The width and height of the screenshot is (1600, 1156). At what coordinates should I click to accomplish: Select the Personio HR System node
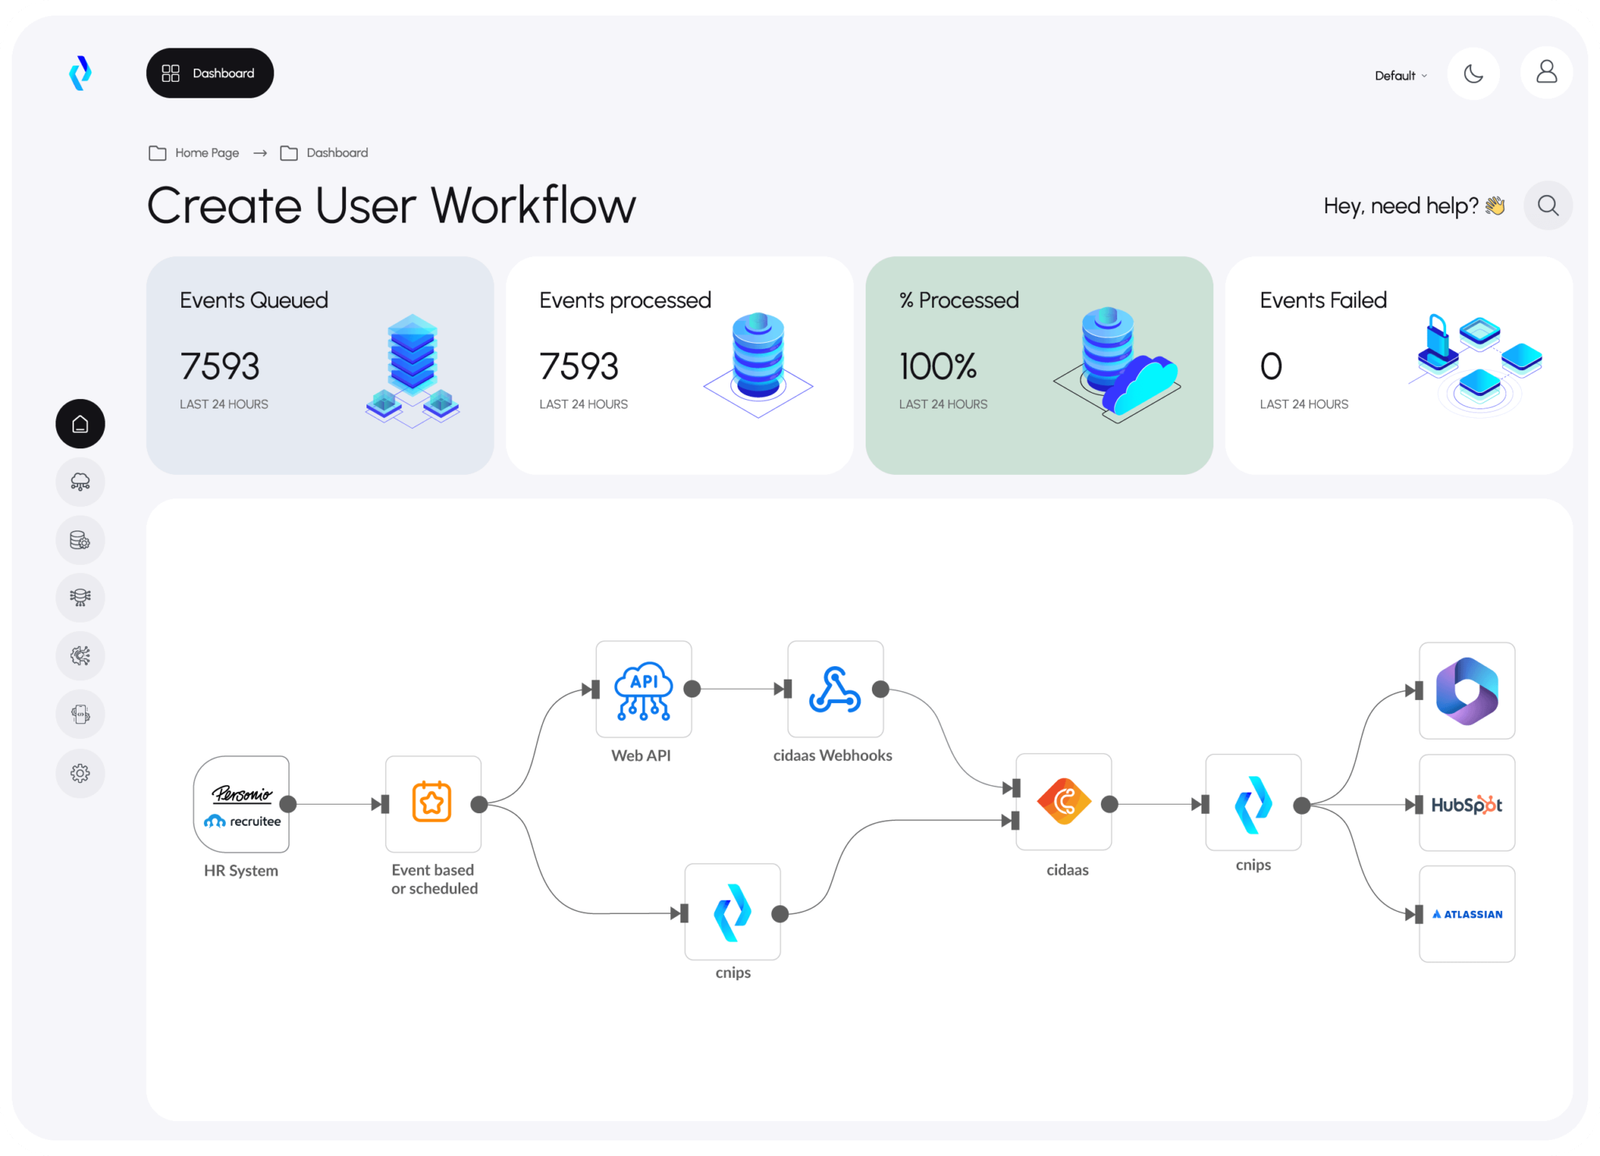tap(241, 804)
